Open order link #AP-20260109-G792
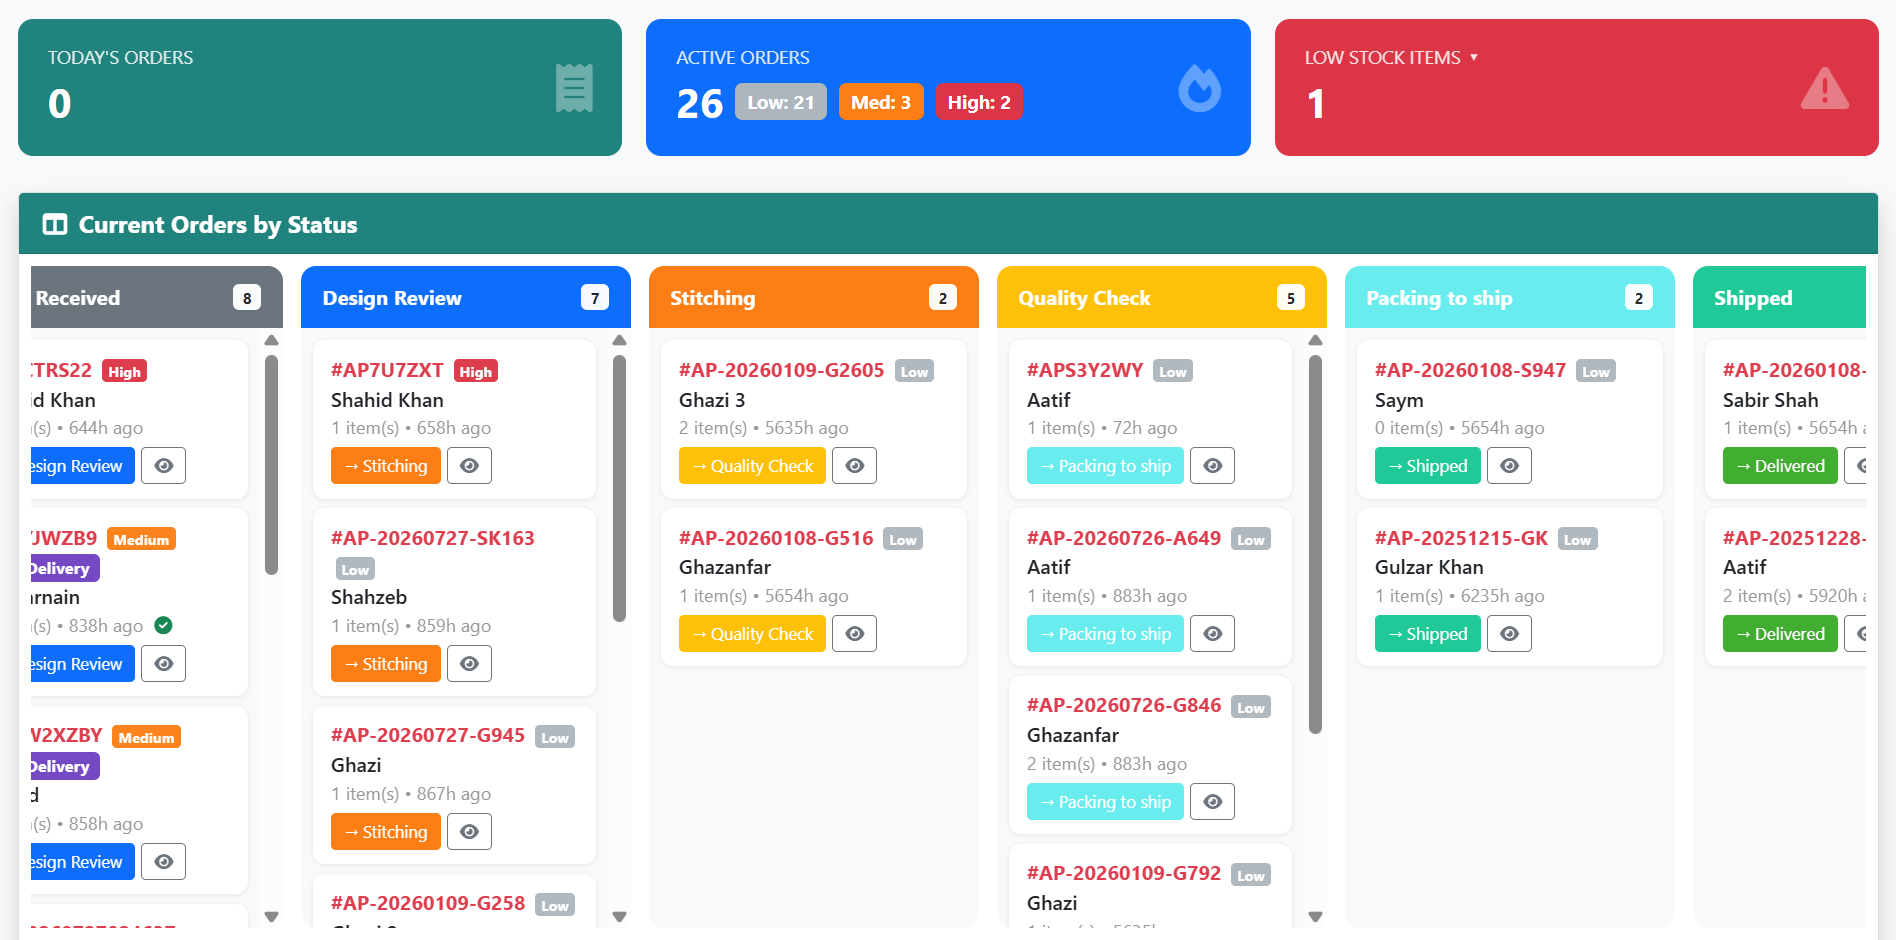This screenshot has width=1896, height=940. [x=1124, y=873]
